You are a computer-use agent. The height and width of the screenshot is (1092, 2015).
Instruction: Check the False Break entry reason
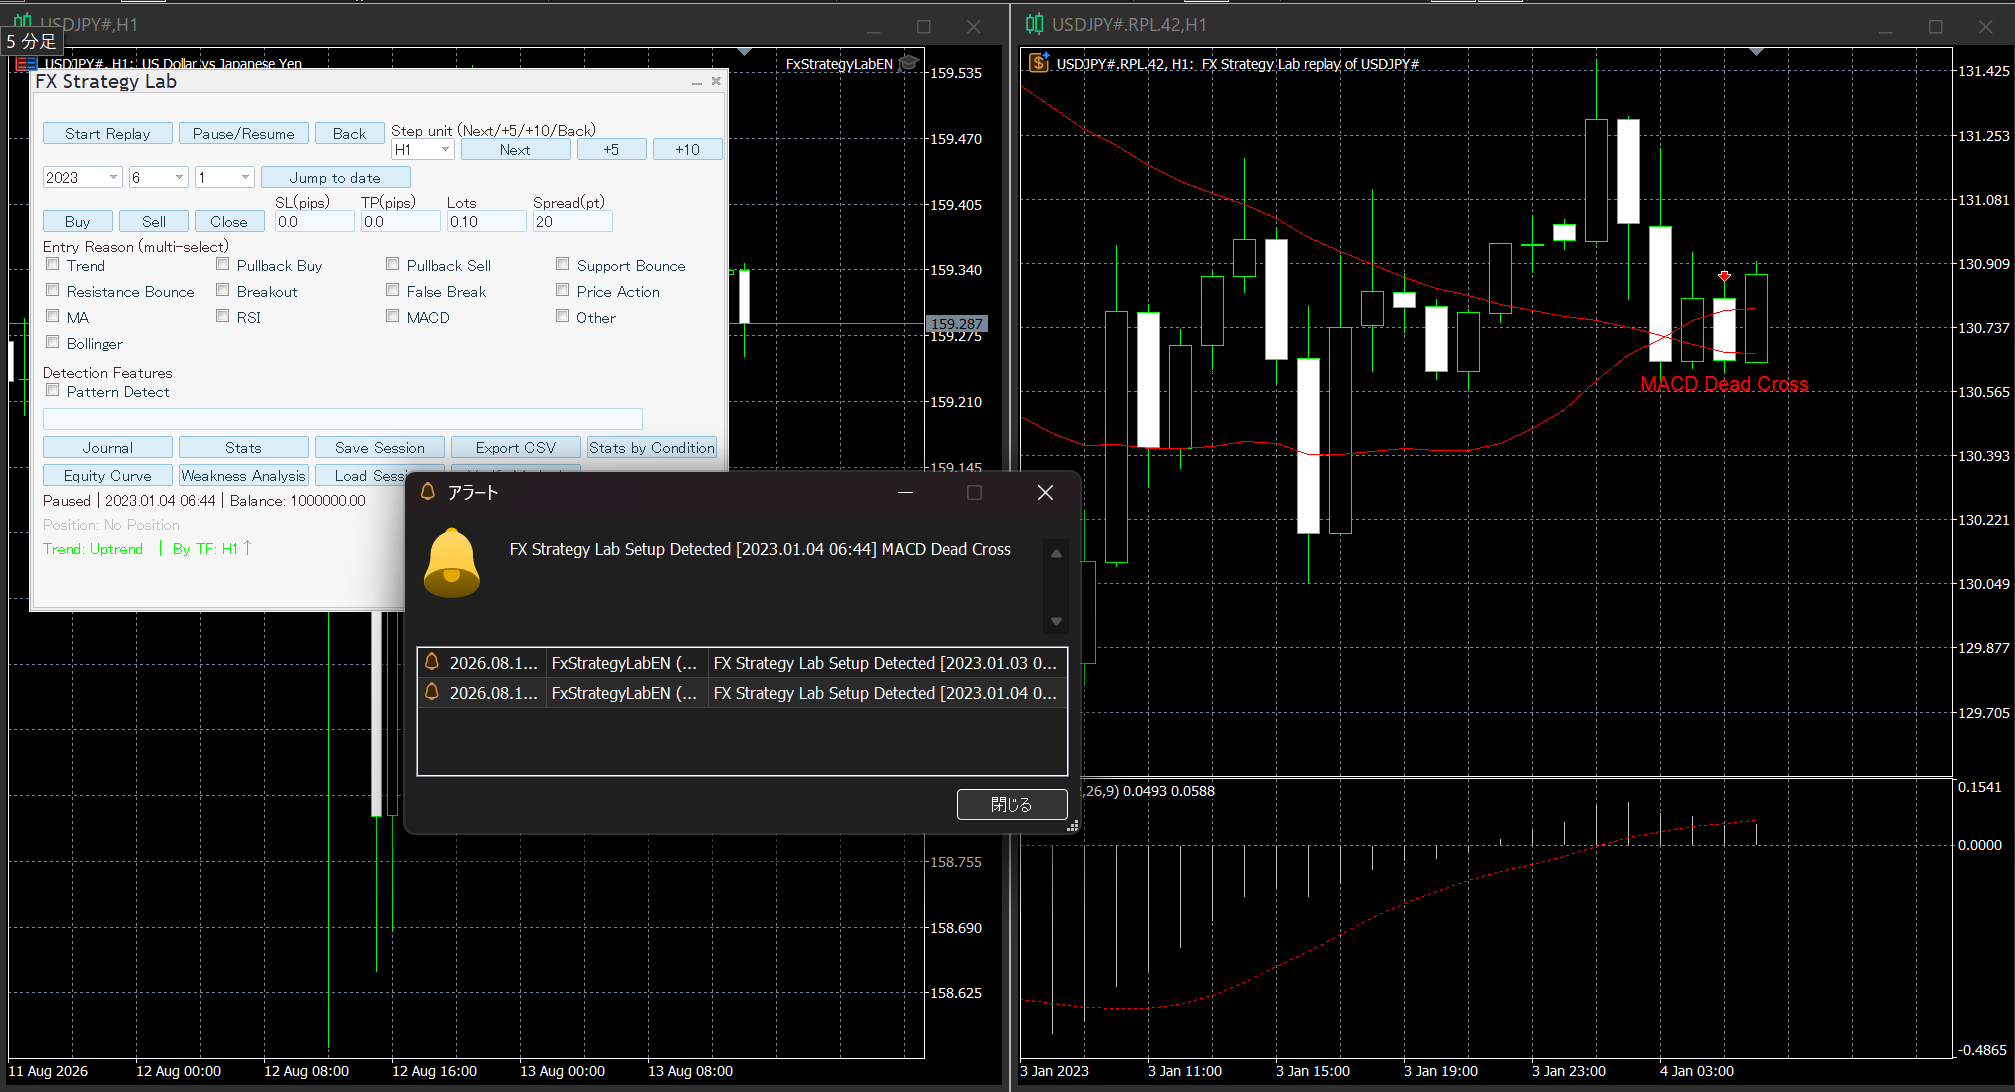[393, 291]
